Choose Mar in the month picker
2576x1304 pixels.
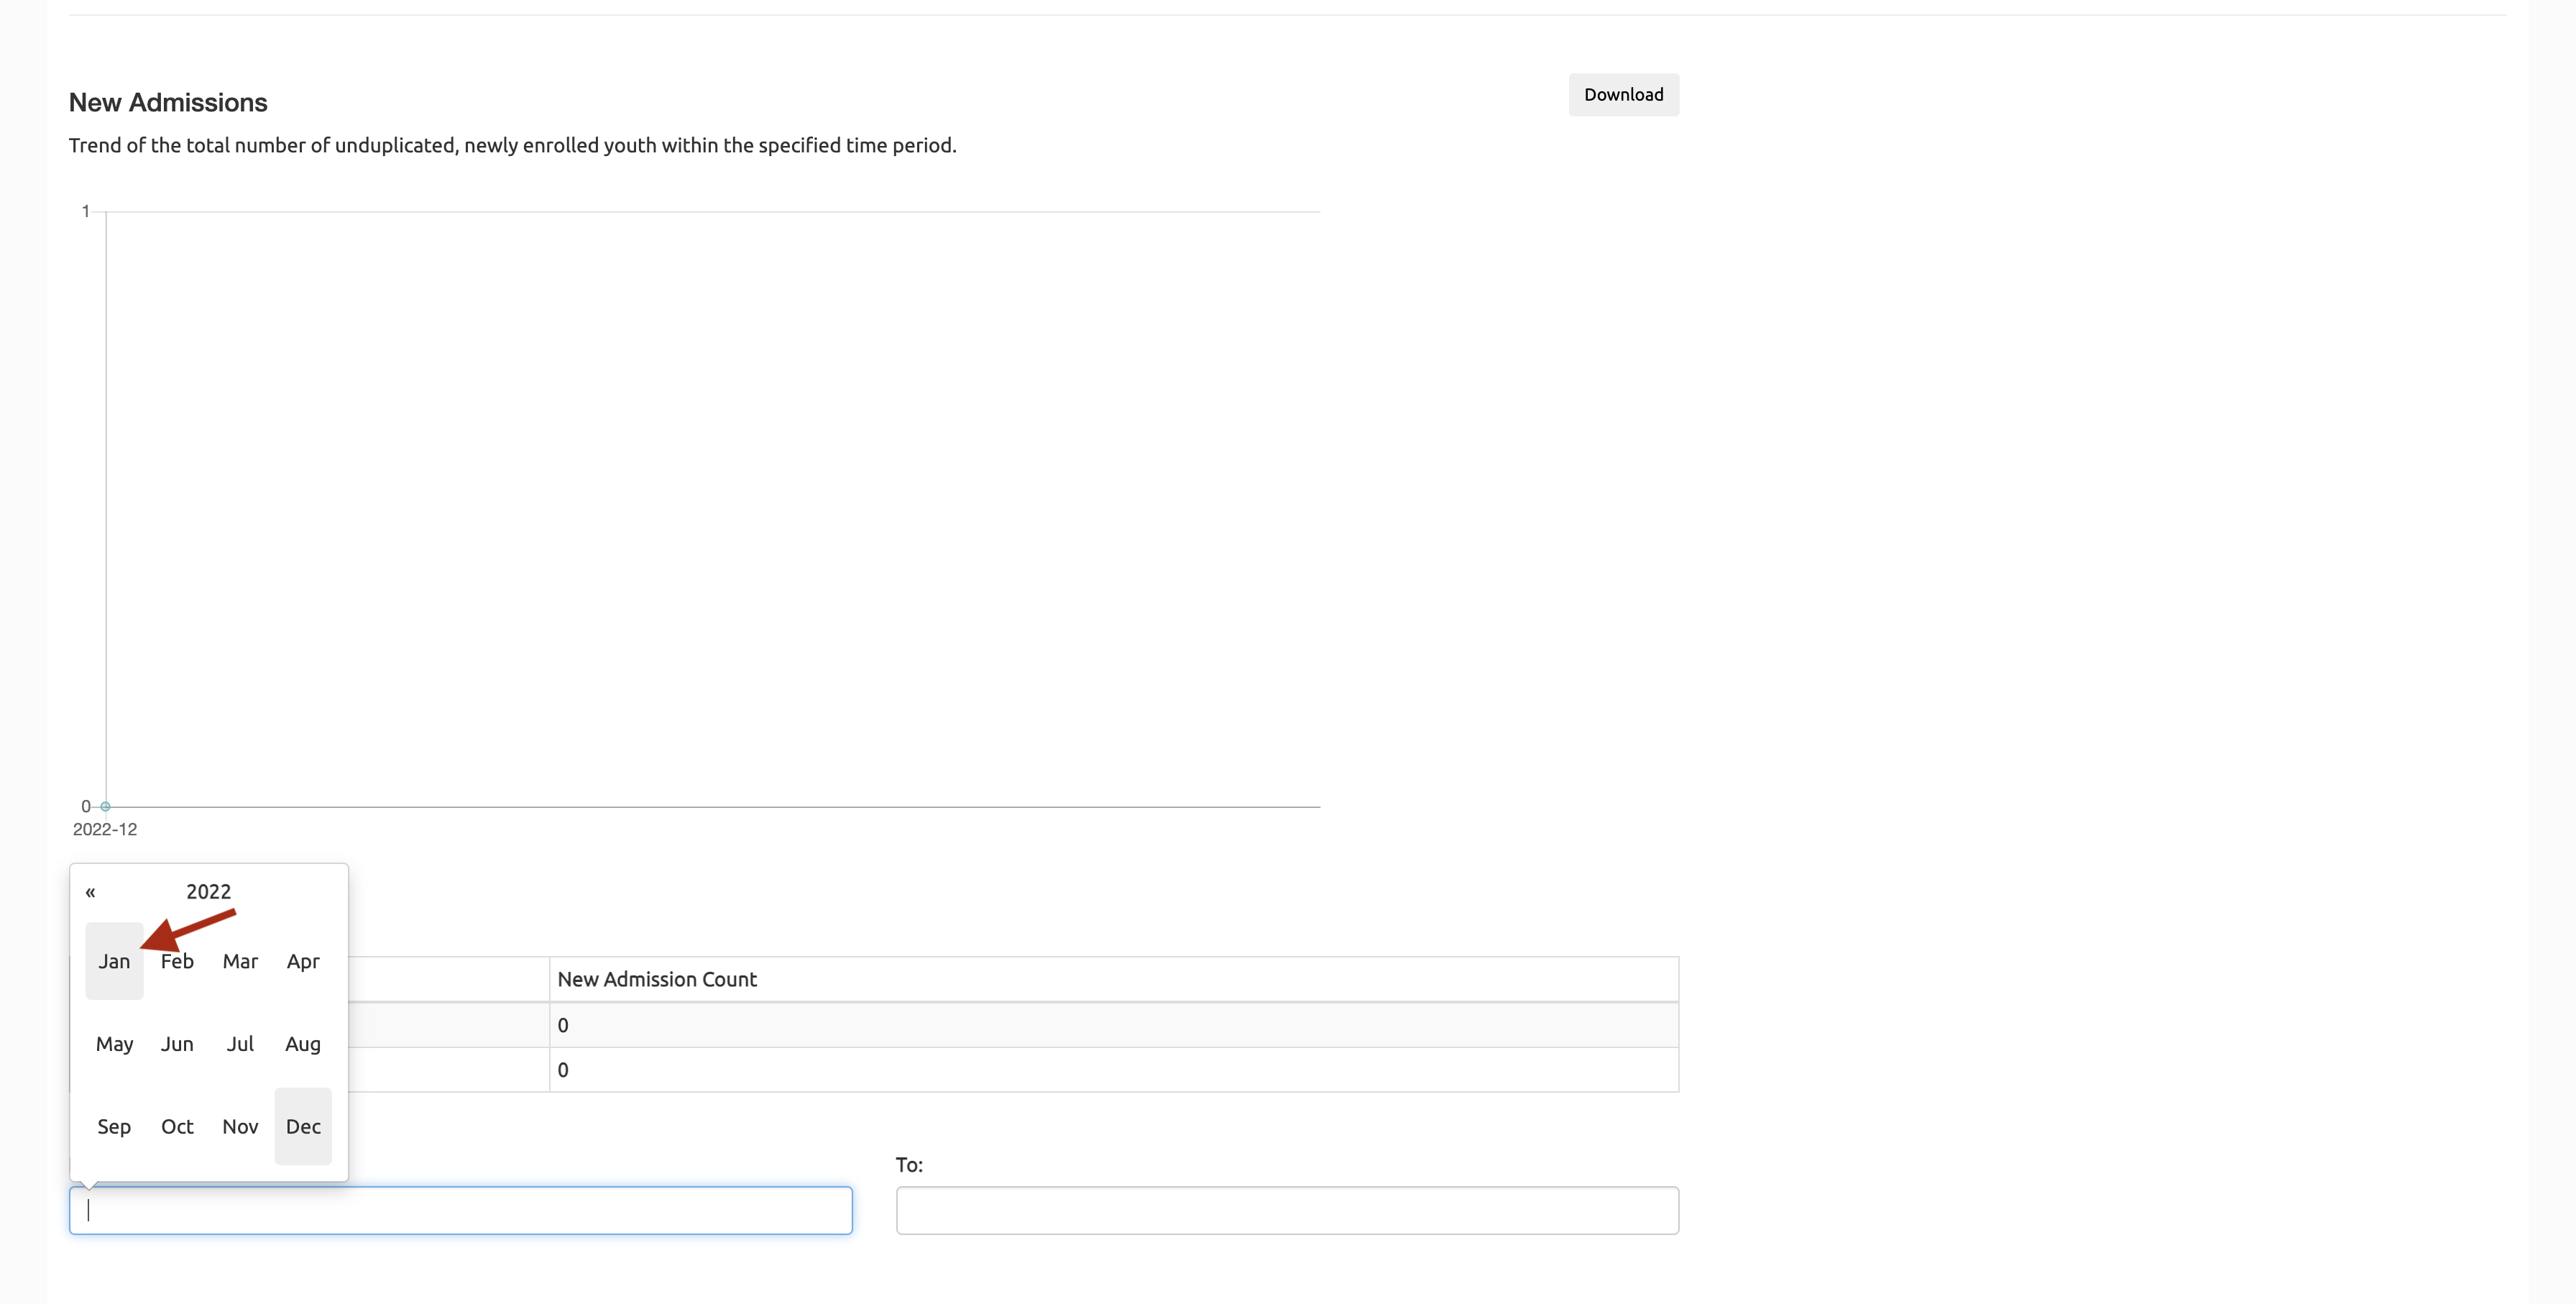(240, 961)
